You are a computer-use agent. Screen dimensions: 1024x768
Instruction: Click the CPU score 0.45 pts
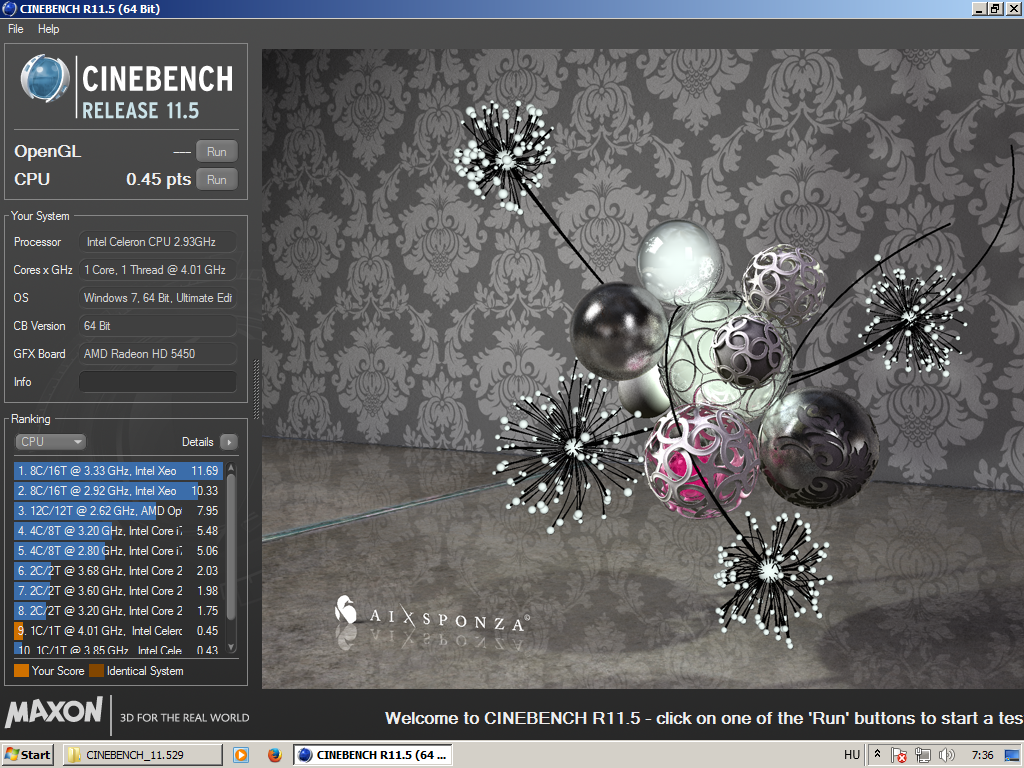(x=159, y=179)
